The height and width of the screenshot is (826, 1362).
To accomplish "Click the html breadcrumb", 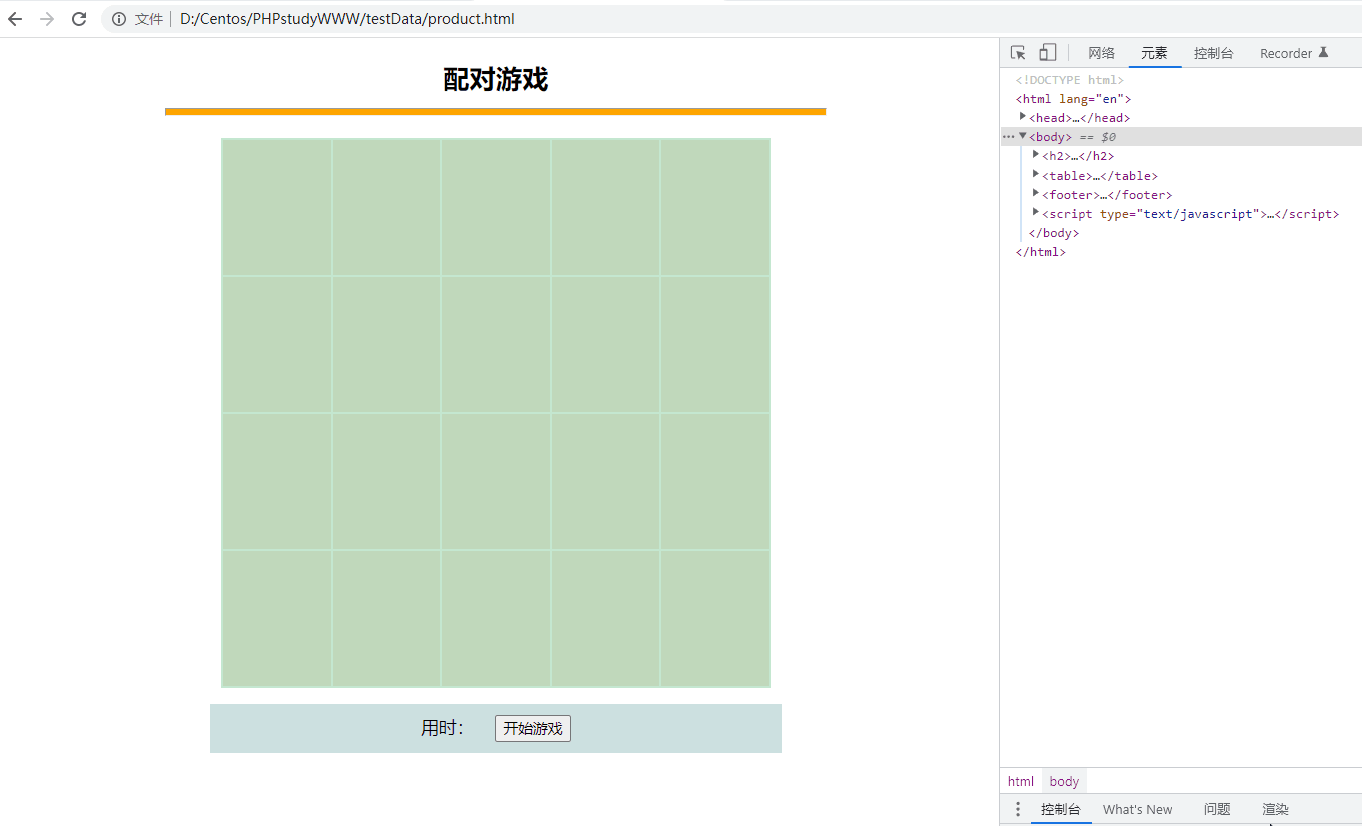I will (1021, 781).
